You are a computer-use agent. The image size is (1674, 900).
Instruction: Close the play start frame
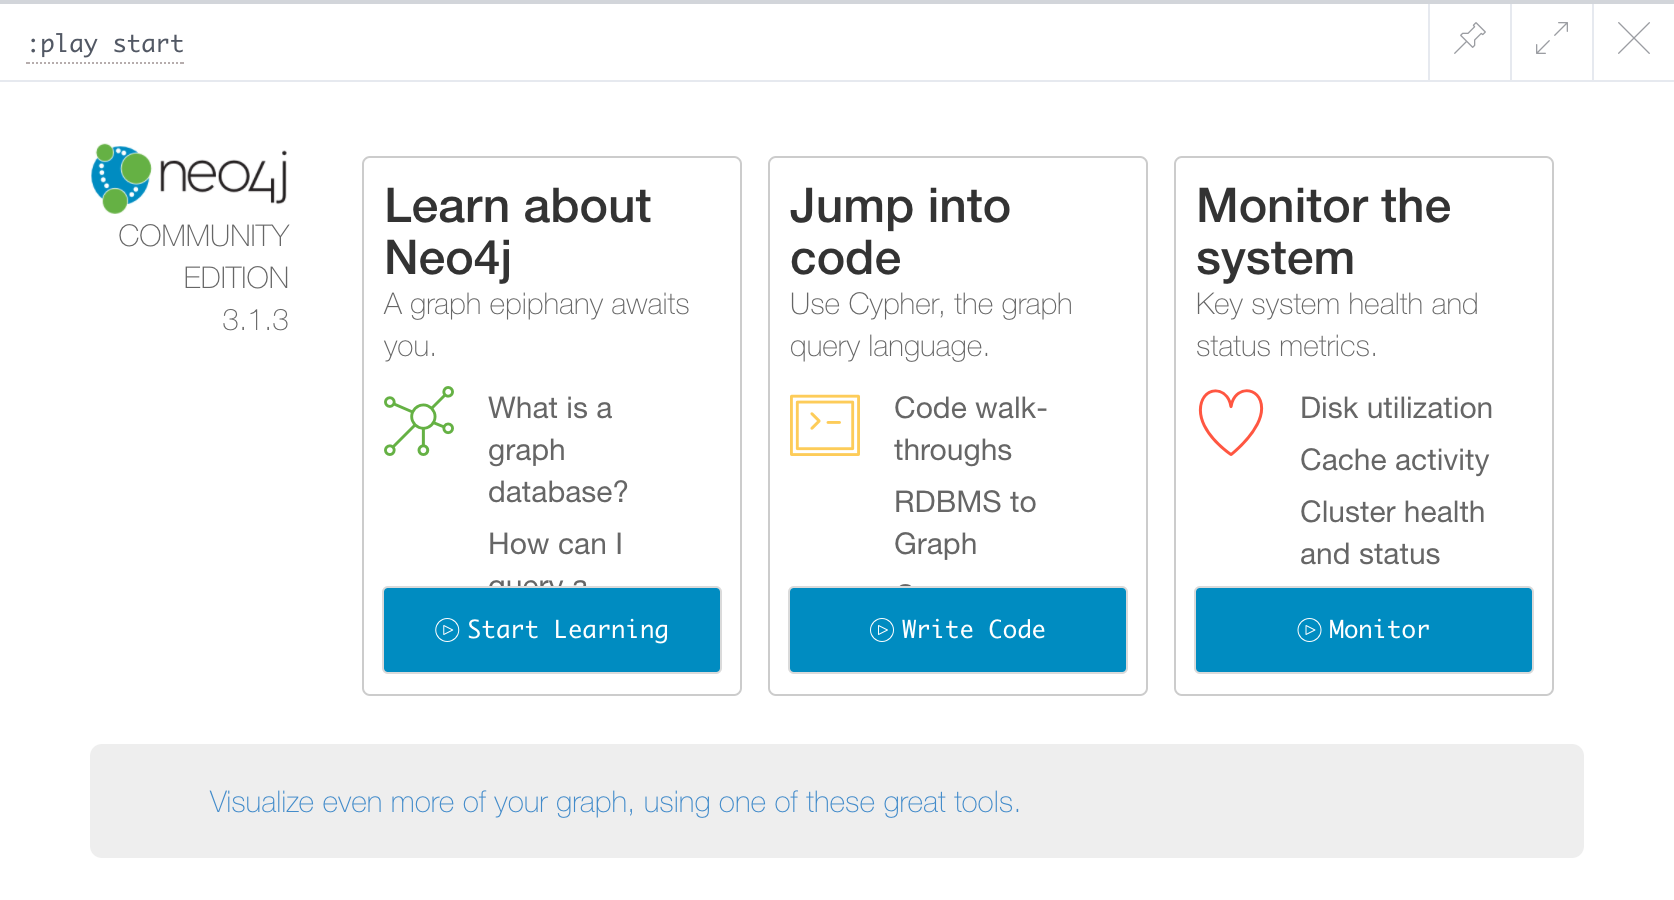tap(1634, 40)
